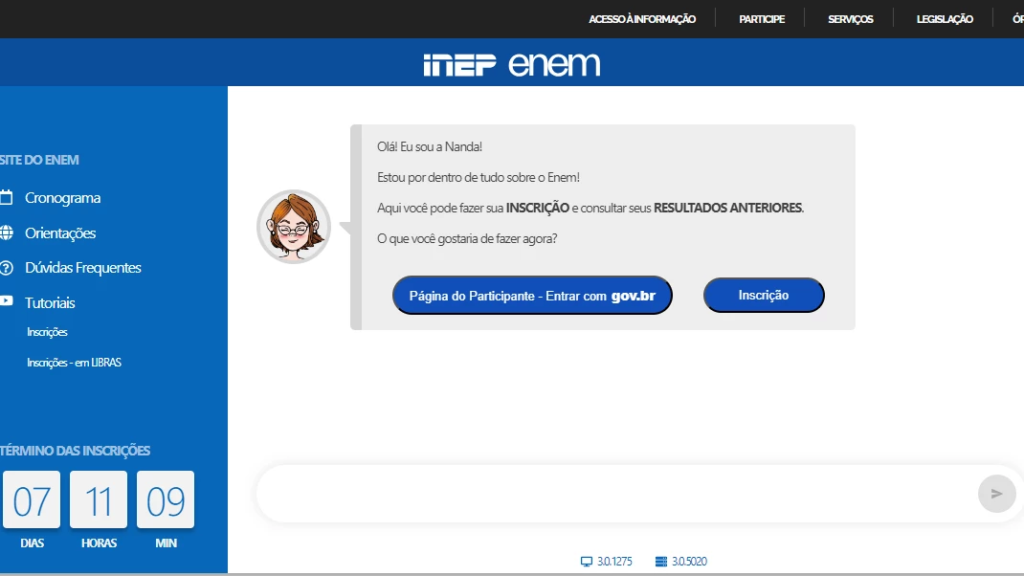Open the Participe menu item
Image resolution: width=1024 pixels, height=576 pixels.
point(761,19)
